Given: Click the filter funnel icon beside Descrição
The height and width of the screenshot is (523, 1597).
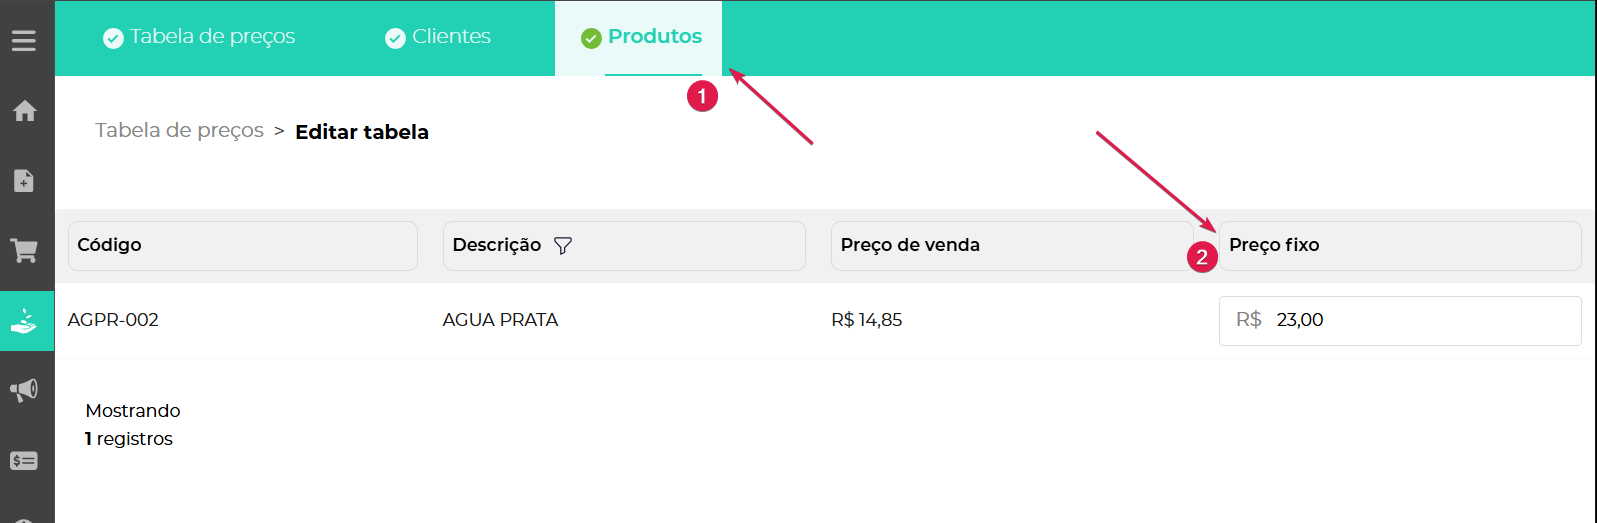Looking at the screenshot, I should [563, 246].
